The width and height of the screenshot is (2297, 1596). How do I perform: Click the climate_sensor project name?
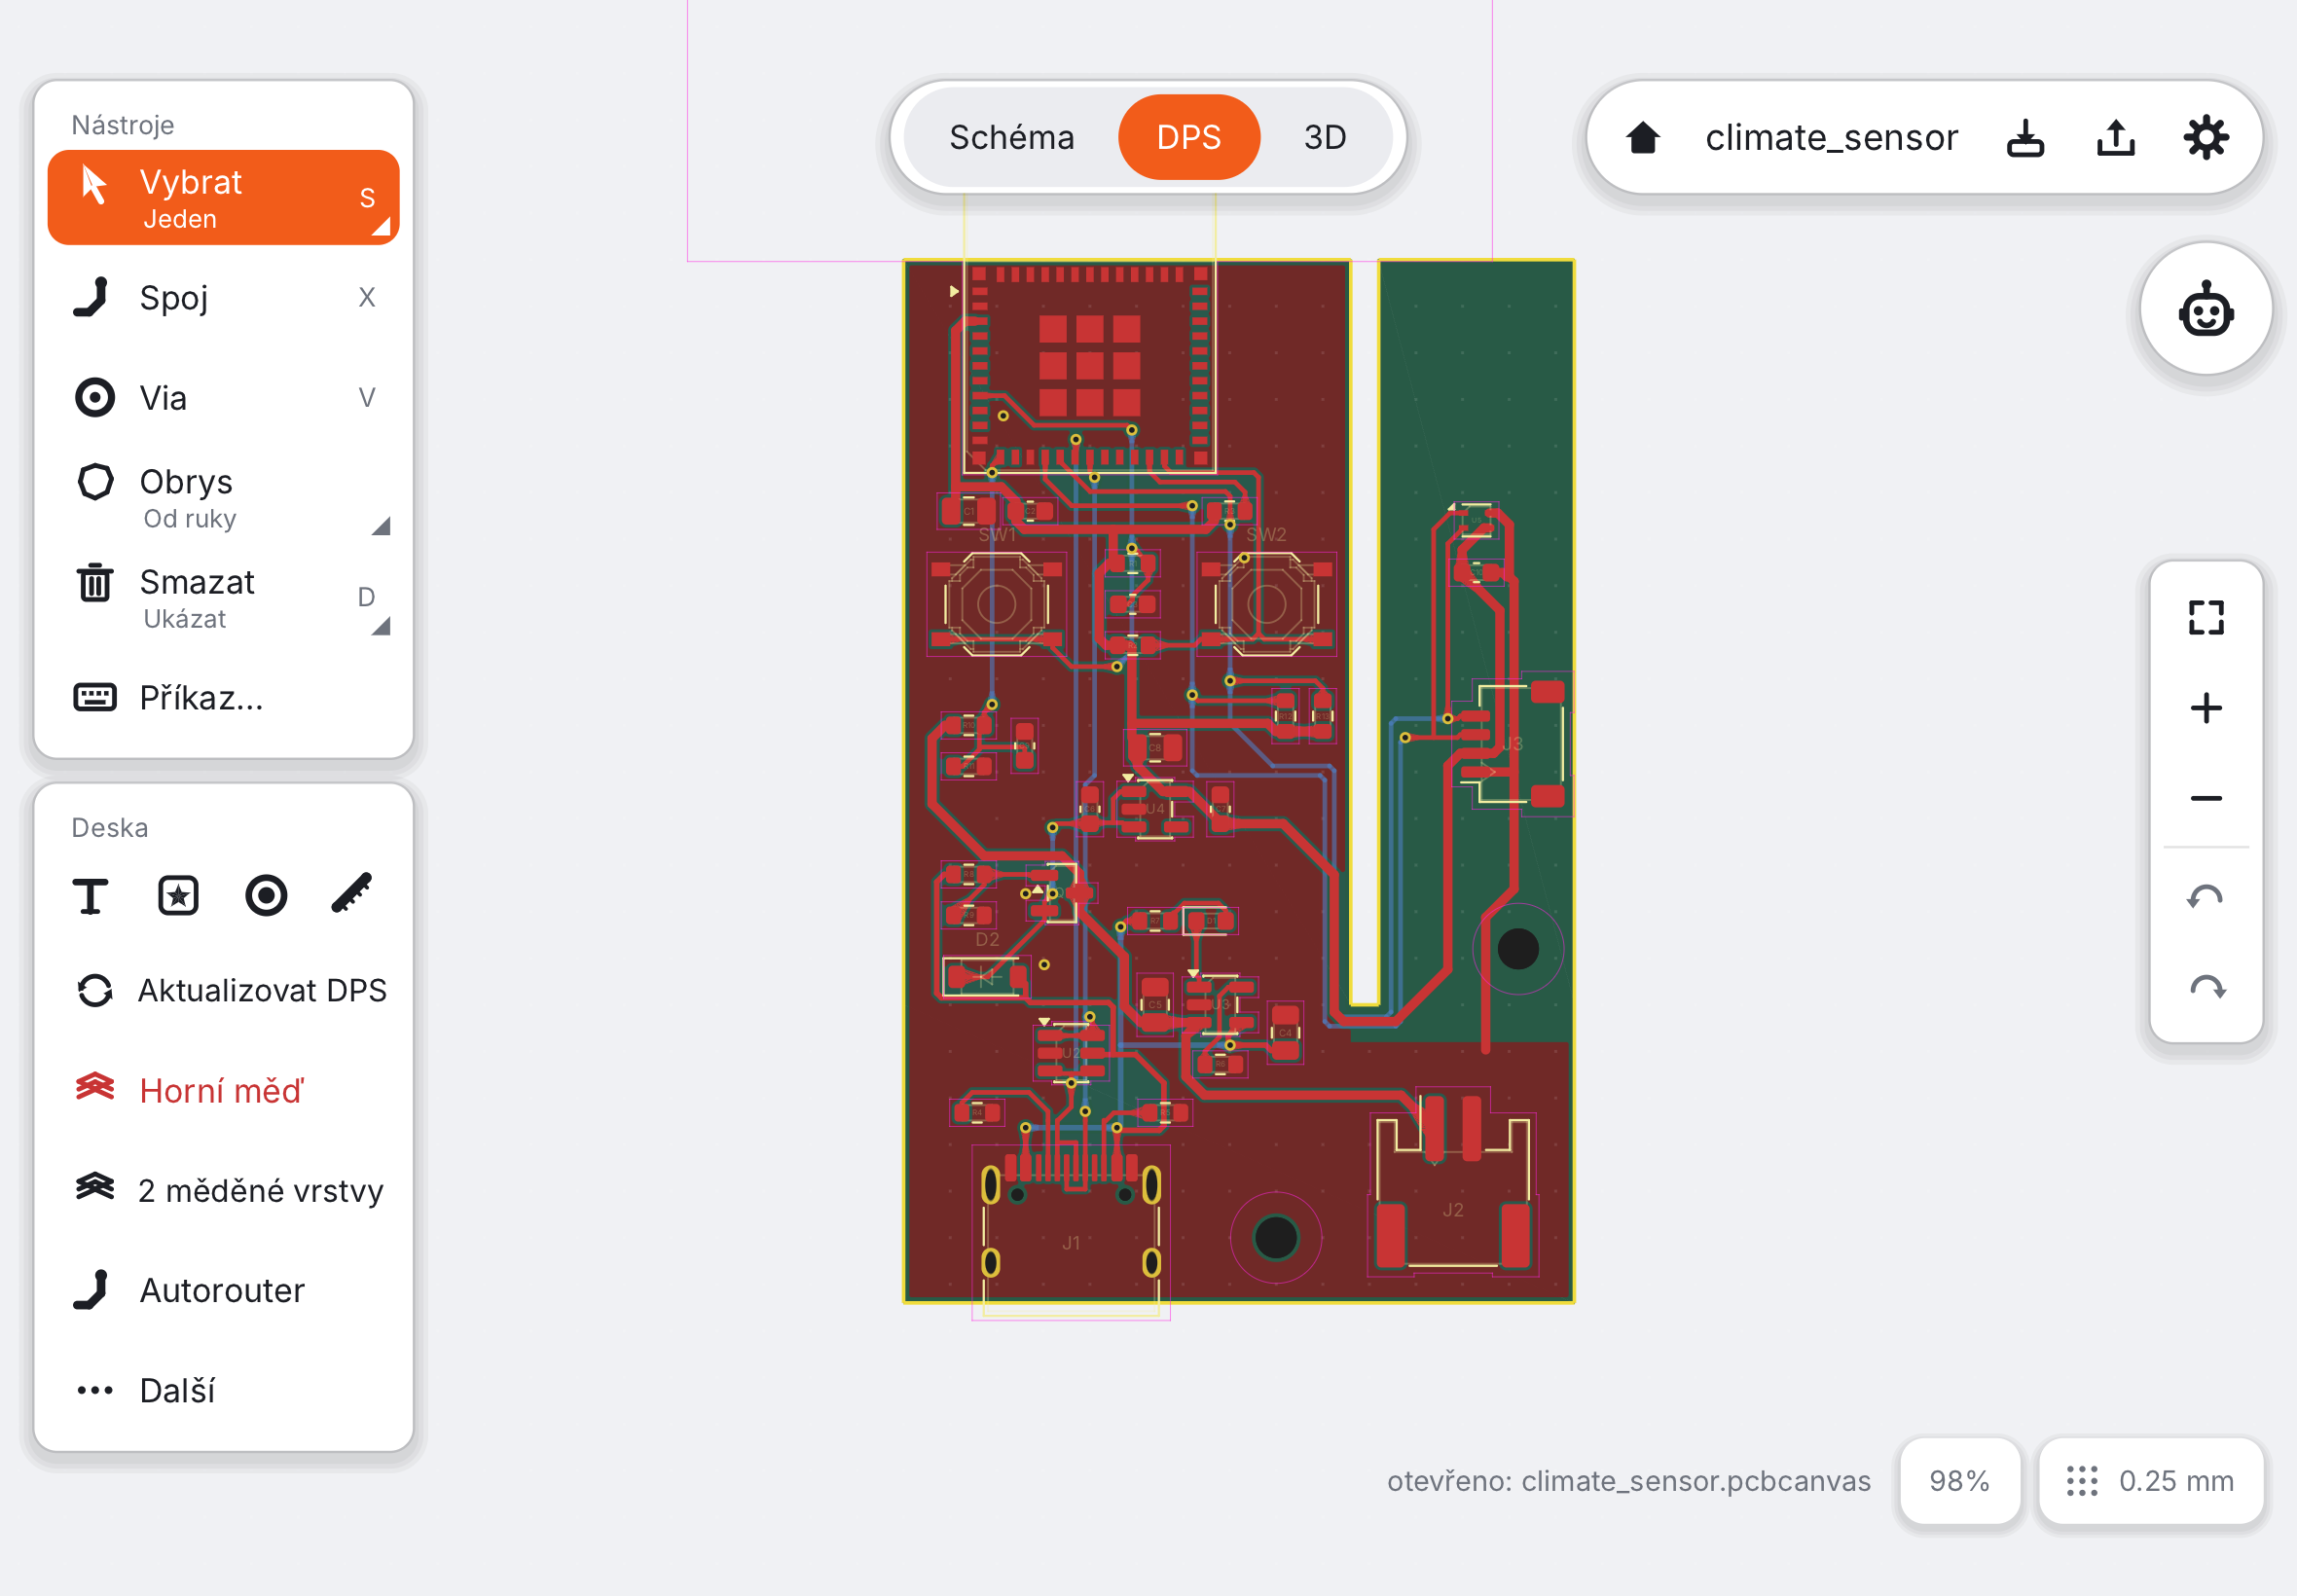click(x=1831, y=138)
